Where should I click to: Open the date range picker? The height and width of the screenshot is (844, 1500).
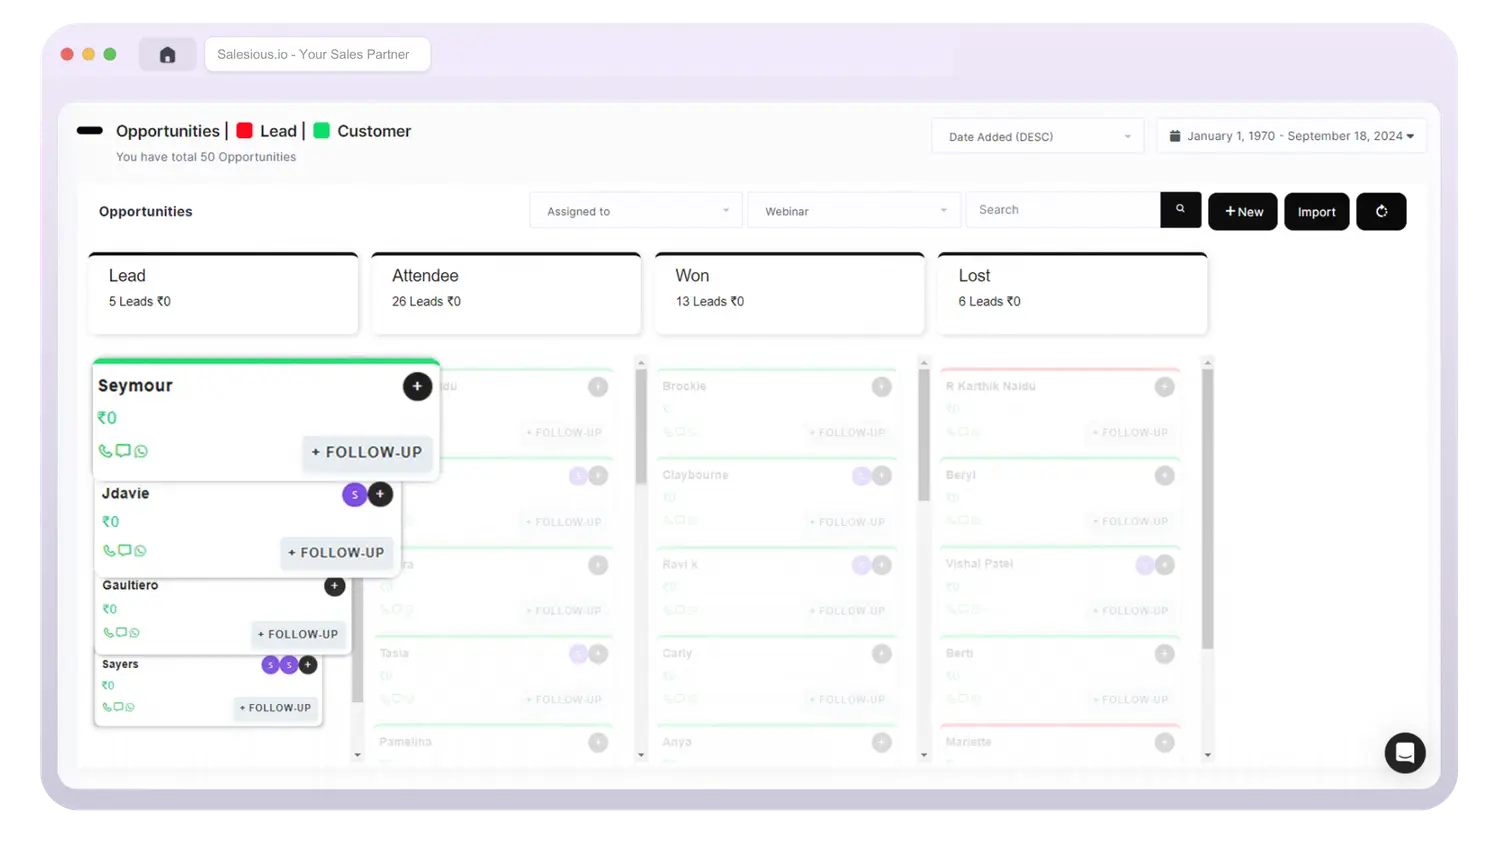point(1291,136)
